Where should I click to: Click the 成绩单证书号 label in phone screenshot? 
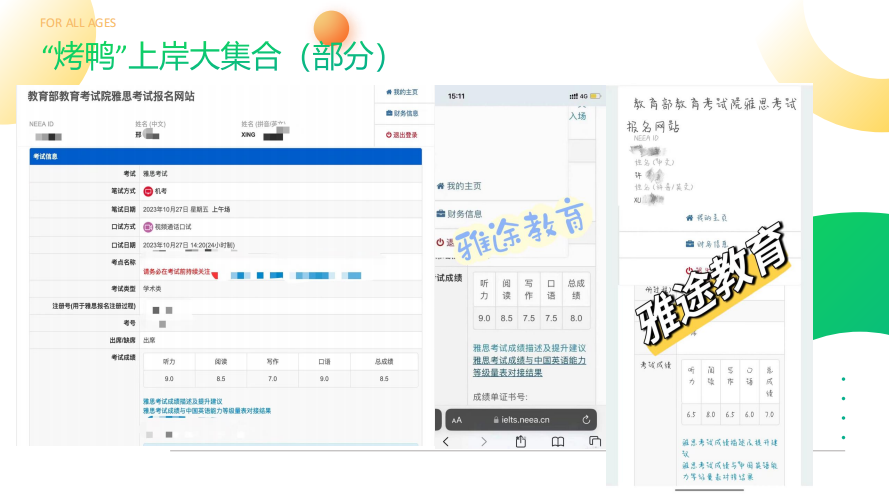pyautogui.click(x=500, y=397)
